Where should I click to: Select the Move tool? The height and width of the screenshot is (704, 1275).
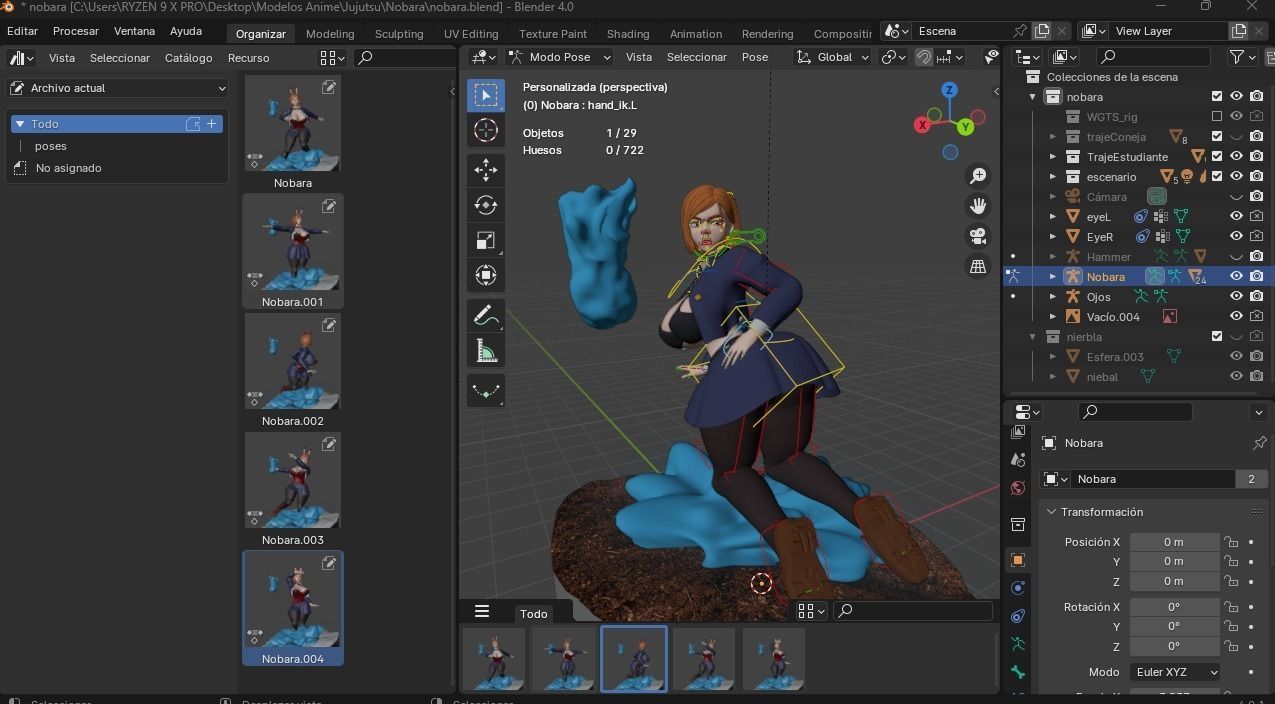click(486, 170)
